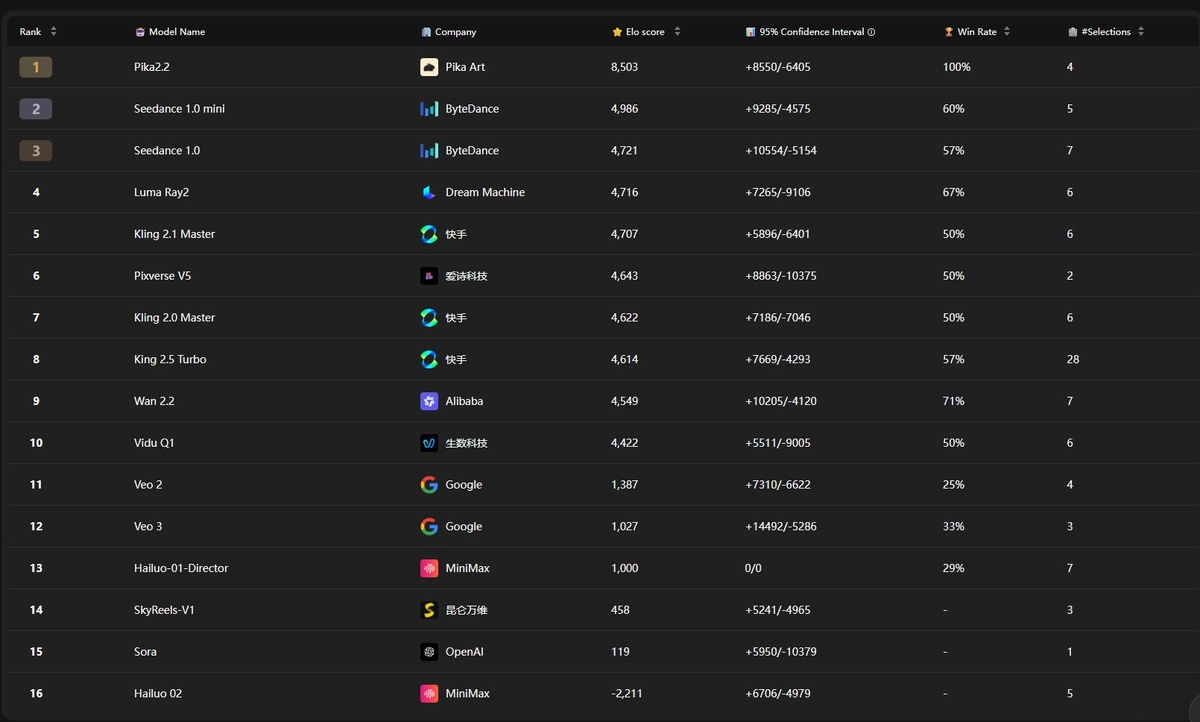Click Google logo in Veo 3 row
The height and width of the screenshot is (722, 1200).
(429, 526)
